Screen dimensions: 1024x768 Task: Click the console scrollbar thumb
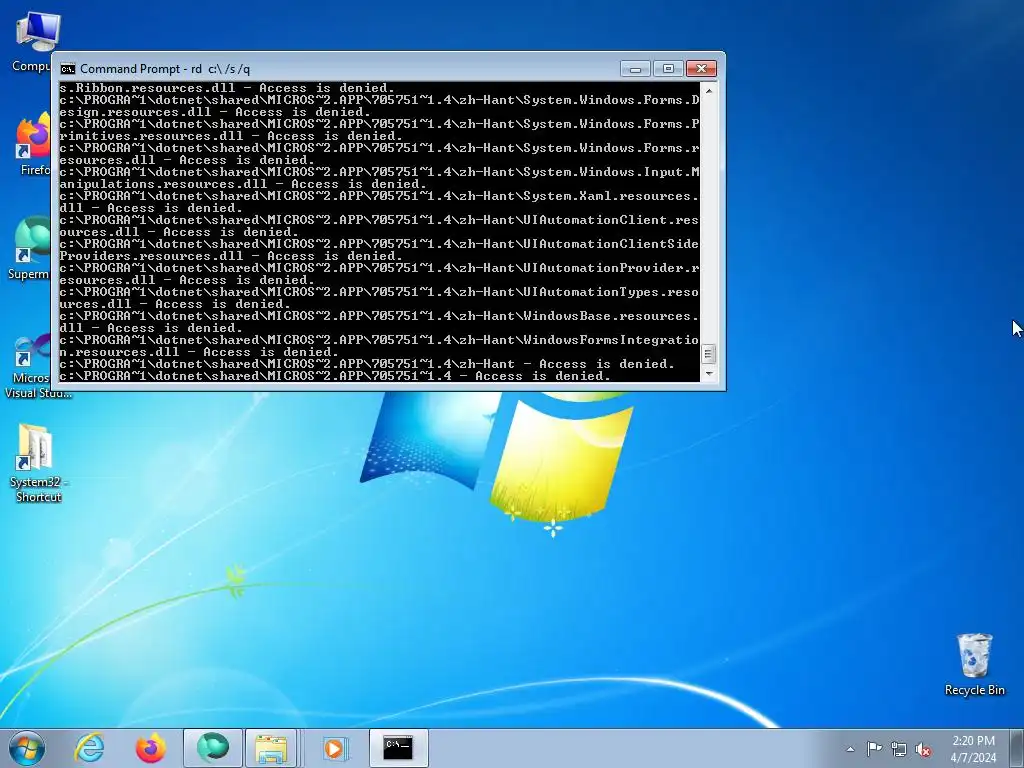709,354
